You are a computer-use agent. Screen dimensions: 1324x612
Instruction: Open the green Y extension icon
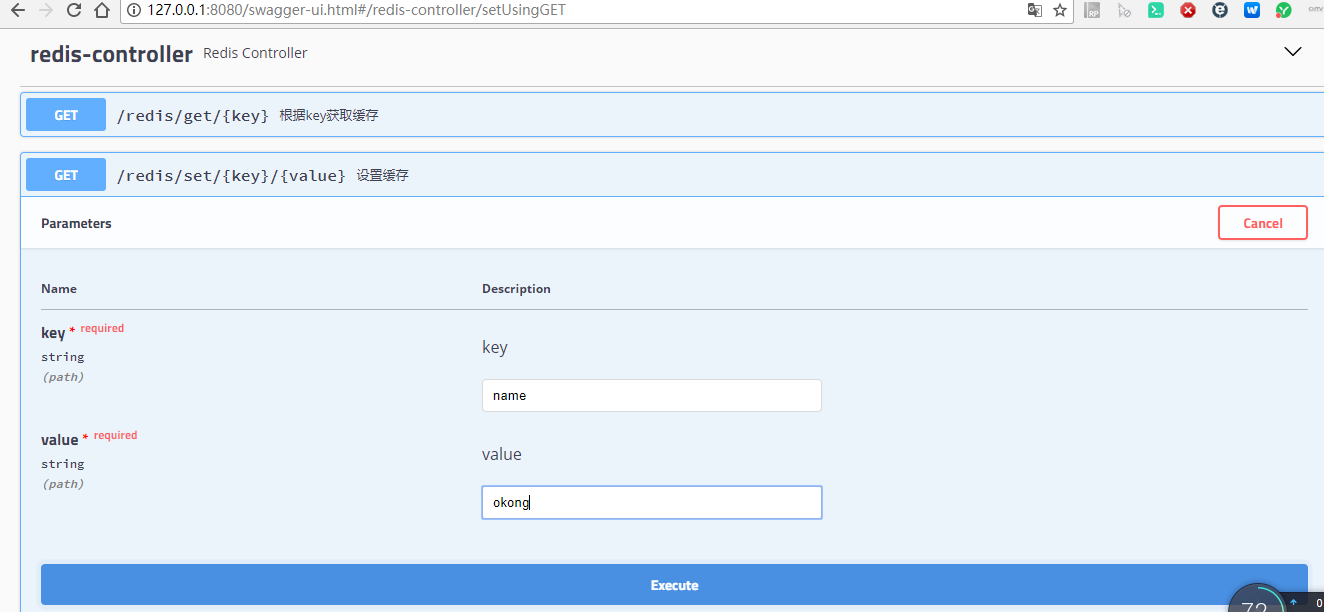[x=1284, y=10]
